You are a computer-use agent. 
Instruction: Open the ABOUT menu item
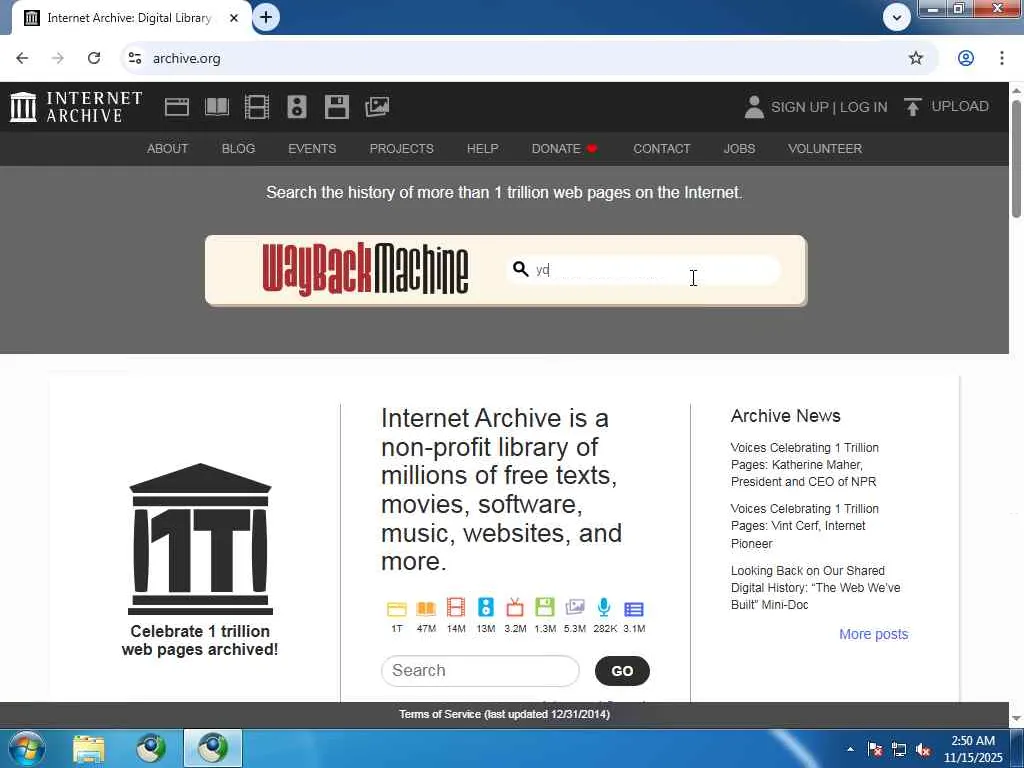coord(167,148)
